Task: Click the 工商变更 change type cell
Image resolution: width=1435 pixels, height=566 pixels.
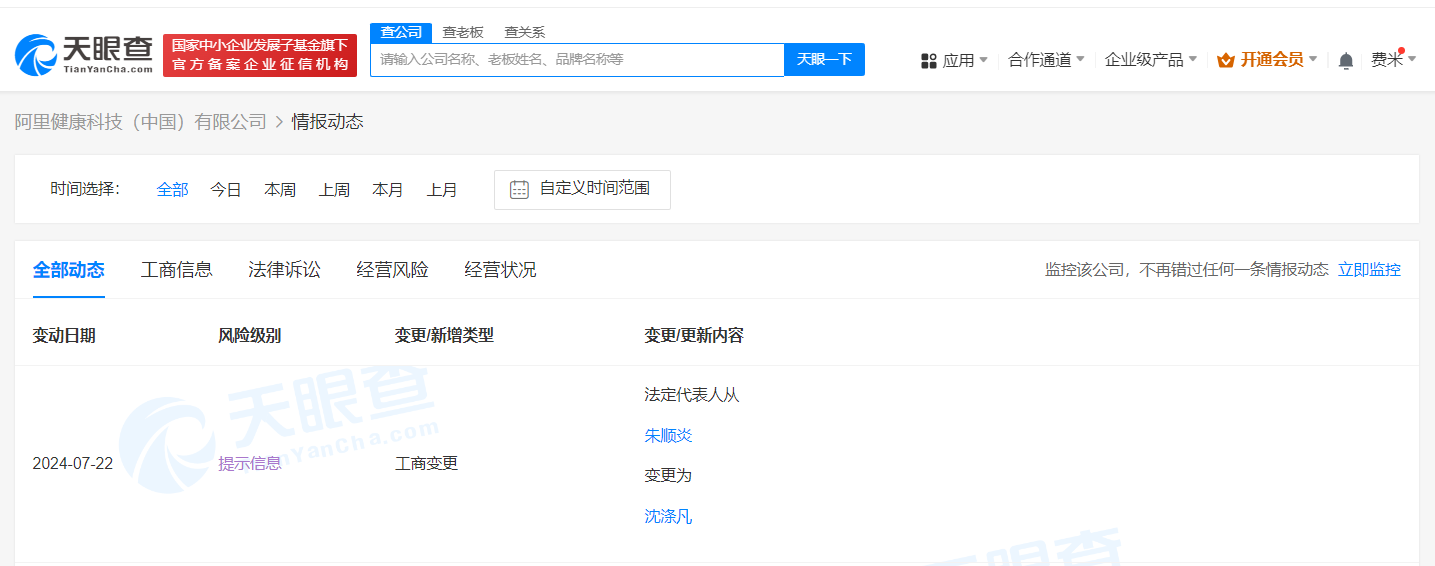Action: click(426, 463)
